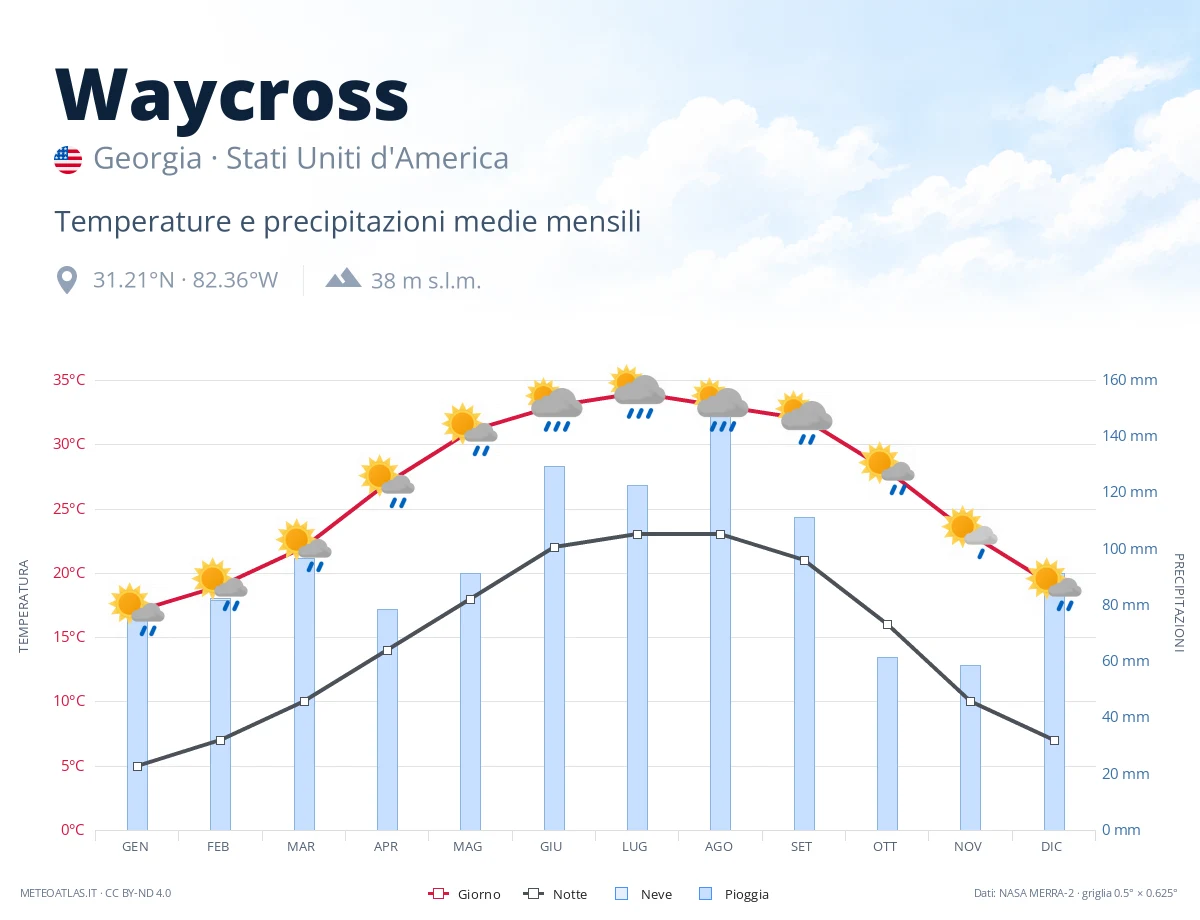Image resolution: width=1200 pixels, height=920 pixels.
Task: Click the GEN night temperature point
Action: [137, 766]
